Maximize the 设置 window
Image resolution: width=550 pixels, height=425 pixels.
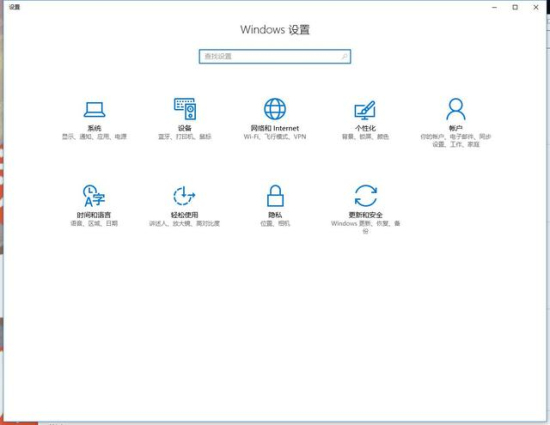515,7
